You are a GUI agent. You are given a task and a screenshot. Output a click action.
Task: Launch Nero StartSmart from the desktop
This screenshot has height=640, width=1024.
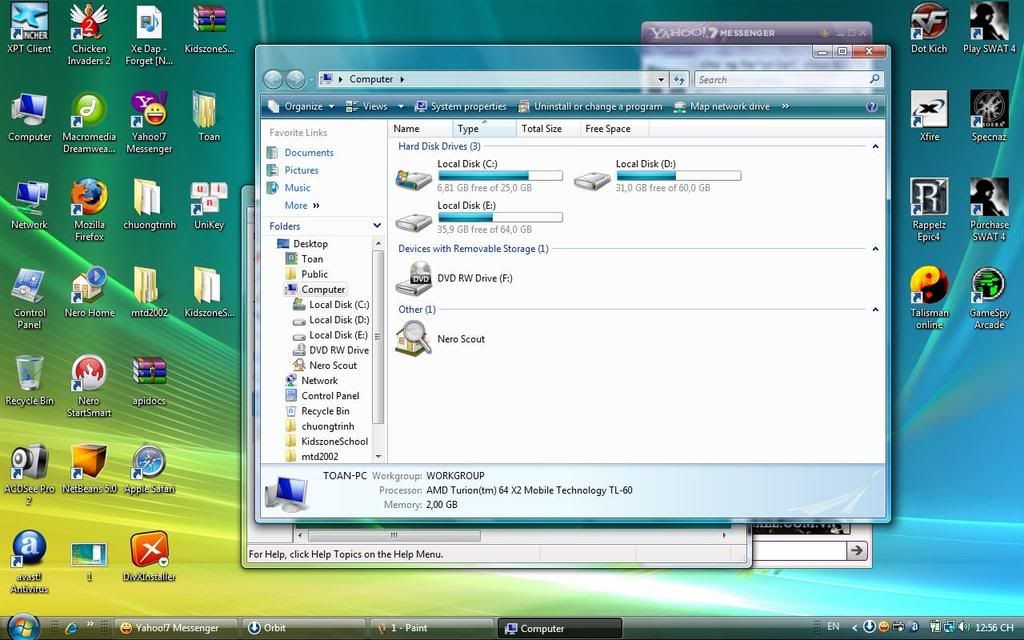pyautogui.click(x=89, y=387)
